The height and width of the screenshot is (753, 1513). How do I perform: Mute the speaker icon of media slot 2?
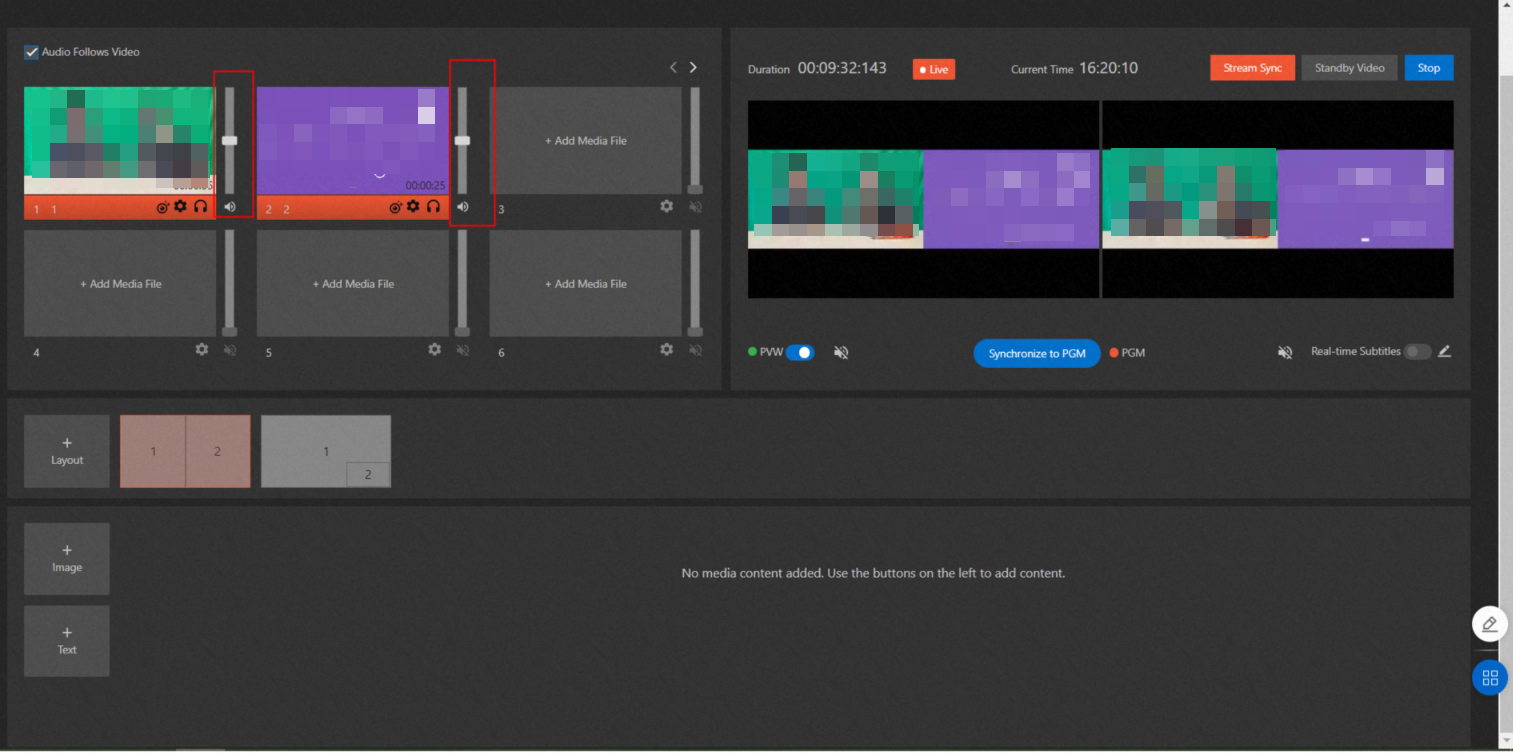click(x=462, y=206)
